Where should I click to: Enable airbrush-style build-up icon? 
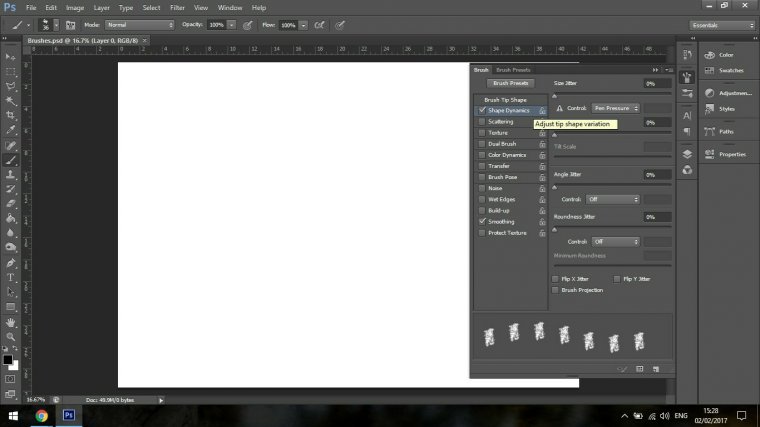click(x=319, y=25)
